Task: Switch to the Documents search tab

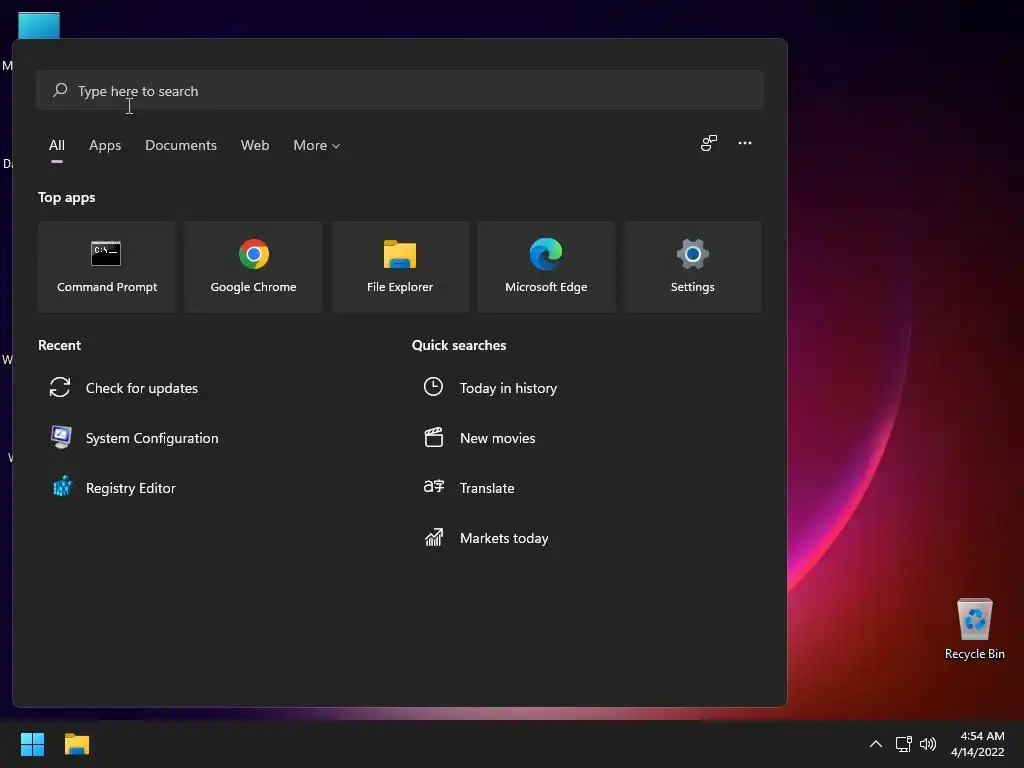Action: (x=181, y=145)
